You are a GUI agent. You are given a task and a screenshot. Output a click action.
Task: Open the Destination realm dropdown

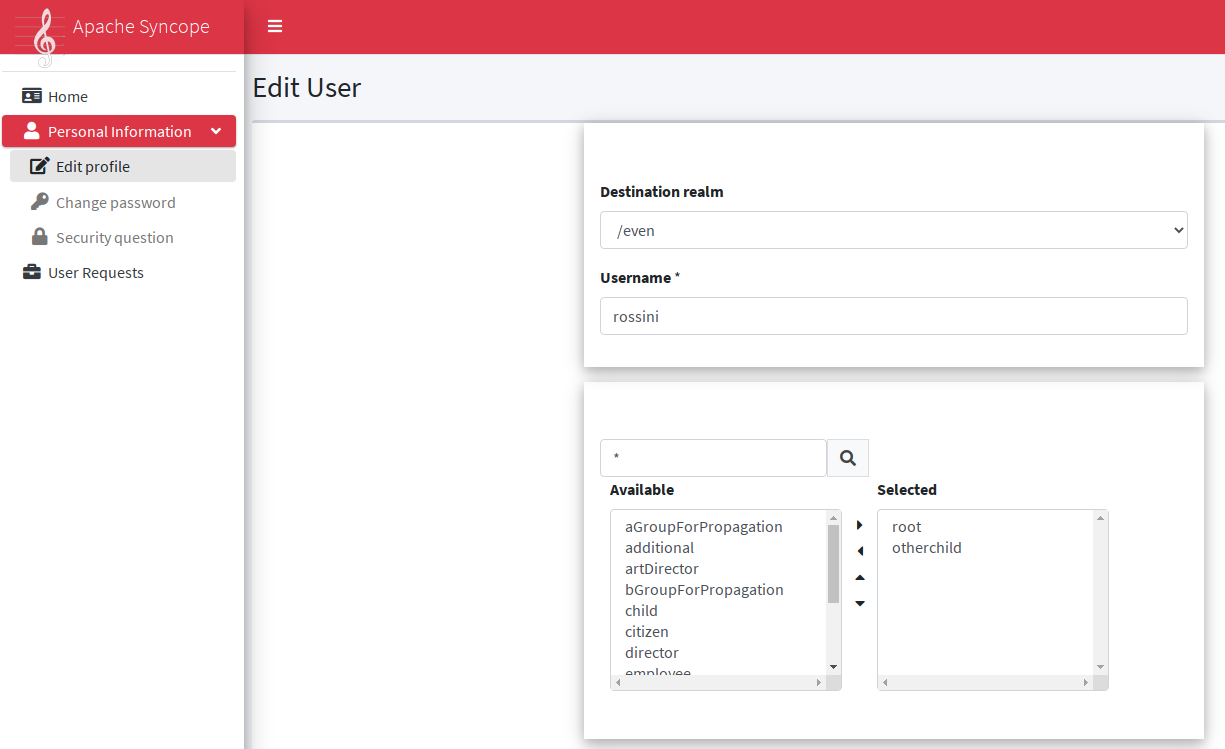[x=893, y=230]
